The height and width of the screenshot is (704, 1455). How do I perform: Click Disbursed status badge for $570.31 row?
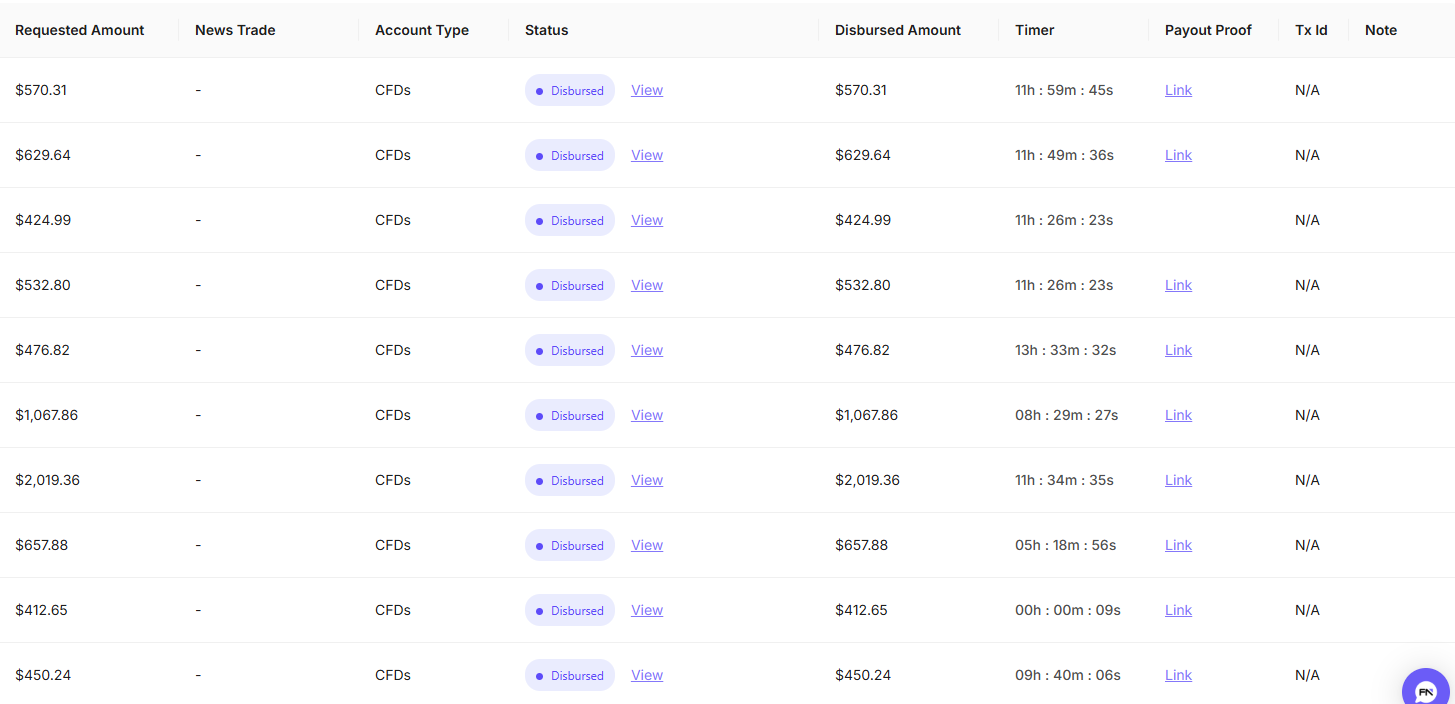[569, 90]
